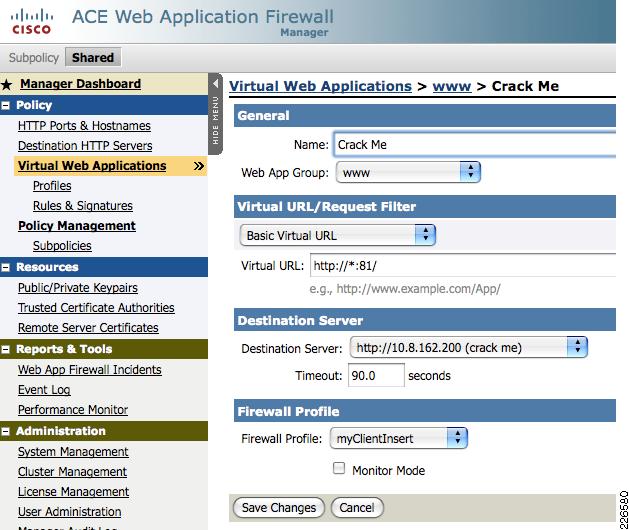Collapse the Reports & Tools section
629x530 pixels.
pyautogui.click(x=6, y=349)
